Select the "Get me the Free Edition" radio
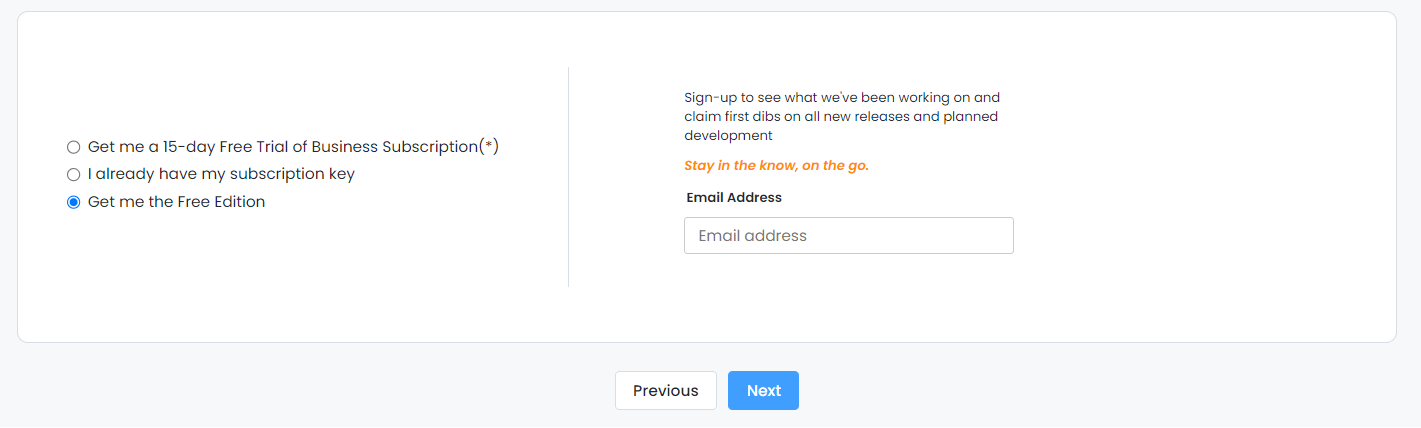The height and width of the screenshot is (428, 1421). coord(73,202)
